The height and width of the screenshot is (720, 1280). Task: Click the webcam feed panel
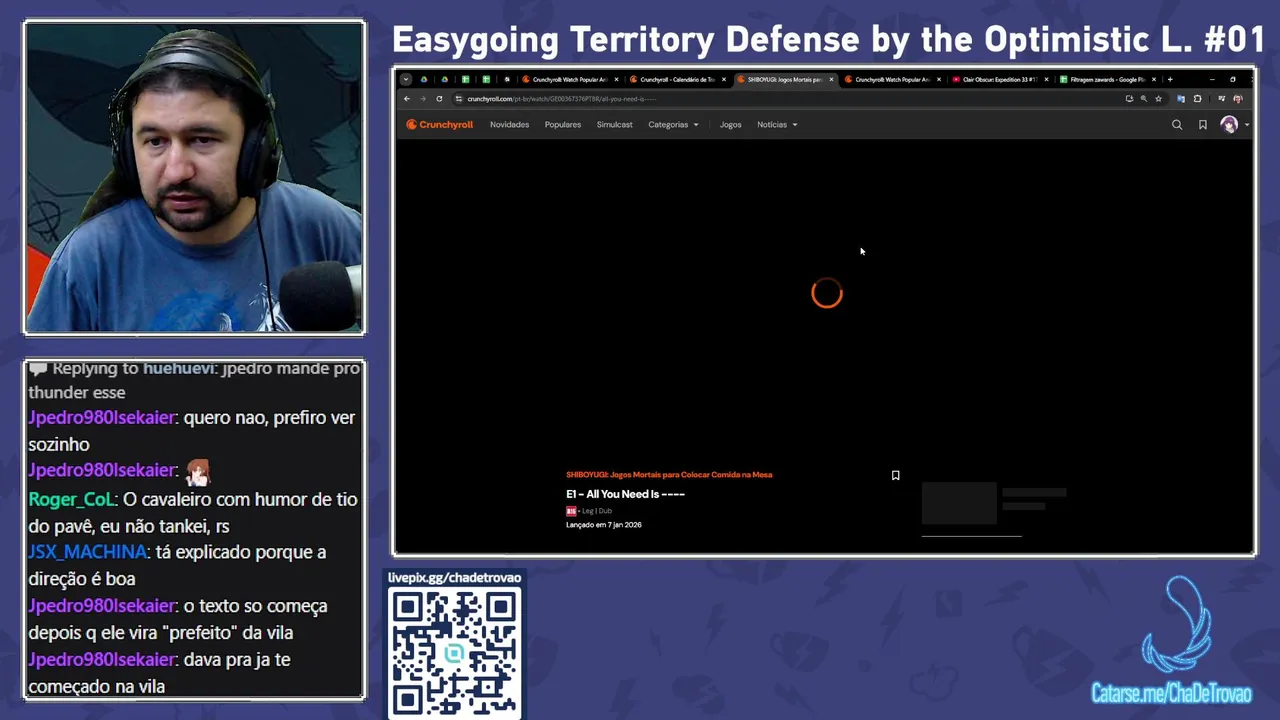(194, 178)
